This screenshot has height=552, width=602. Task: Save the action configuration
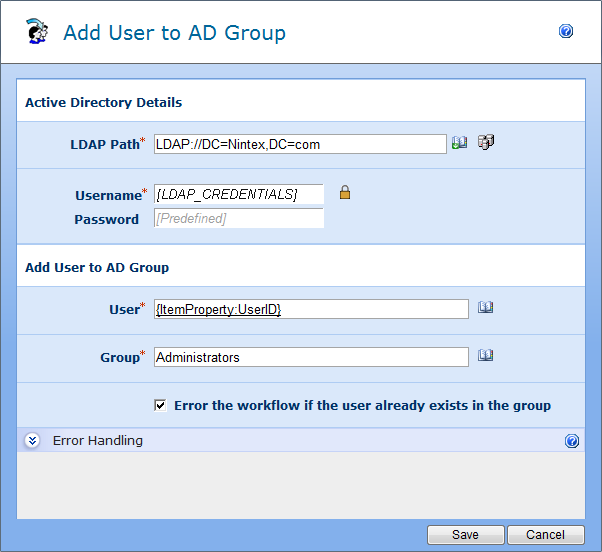[x=465, y=535]
